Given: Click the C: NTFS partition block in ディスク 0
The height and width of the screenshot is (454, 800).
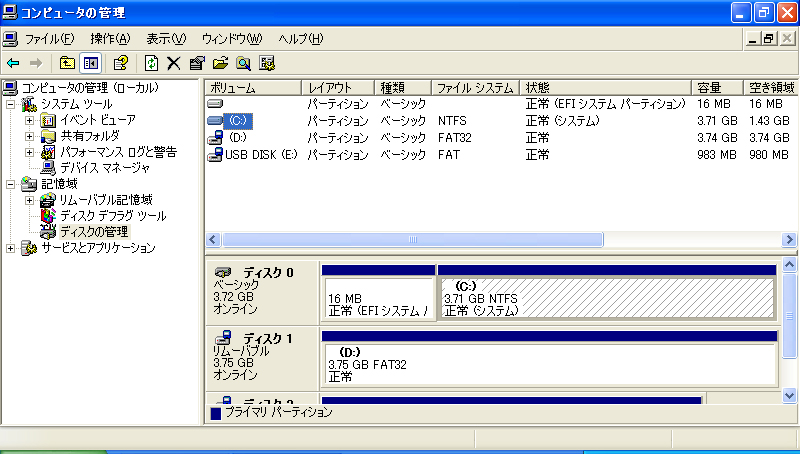Looking at the screenshot, I should click(607, 298).
